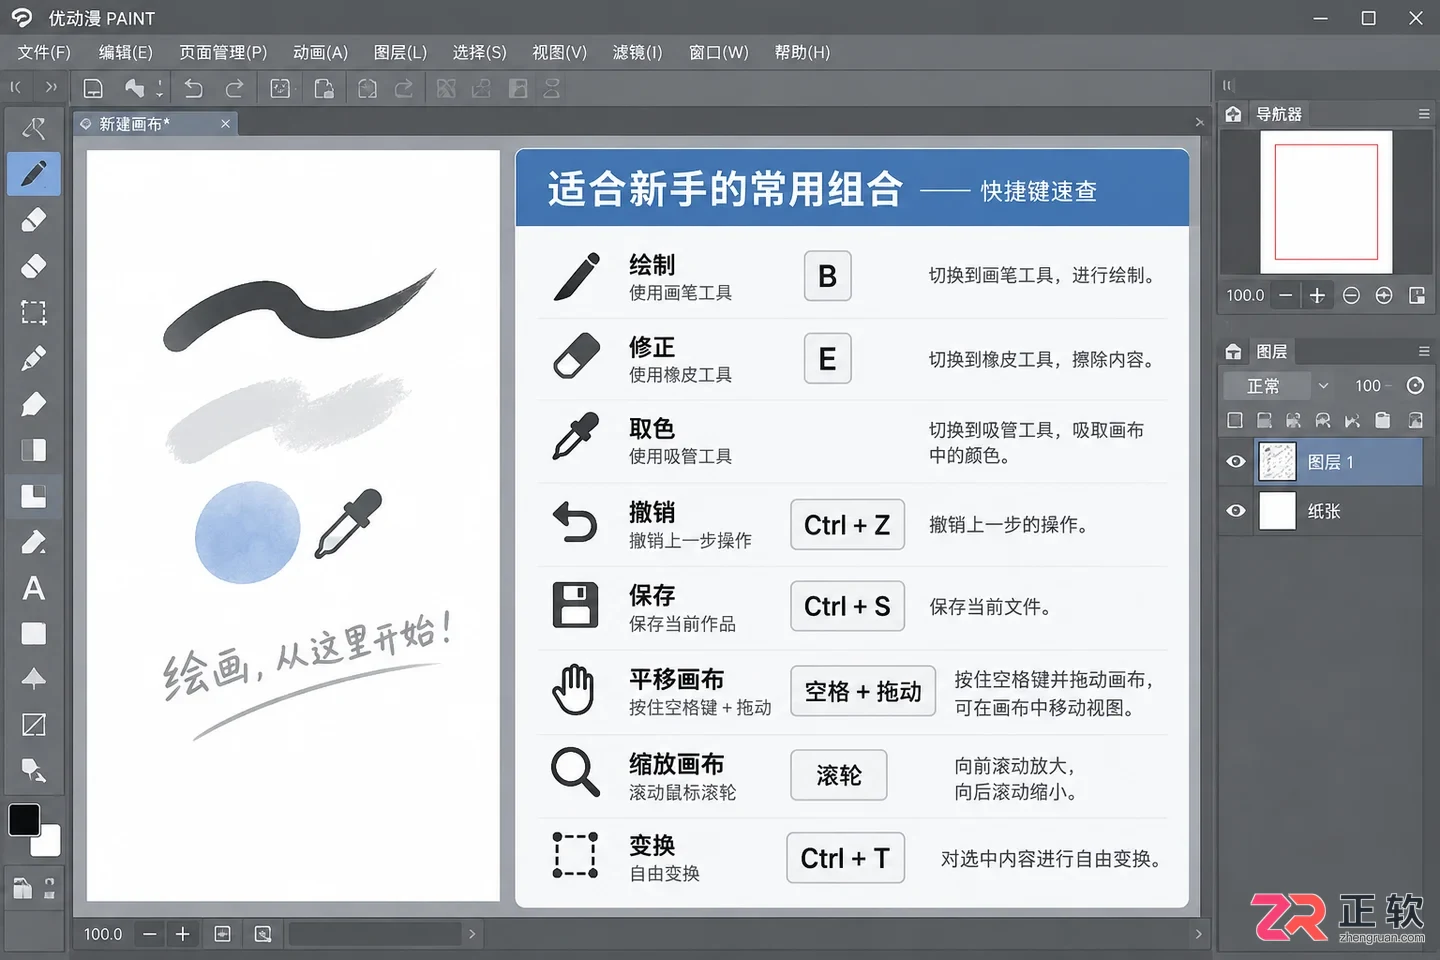Viewport: 1440px width, 960px height.
Task: Select the gradient tool in left toolbar
Action: point(33,450)
